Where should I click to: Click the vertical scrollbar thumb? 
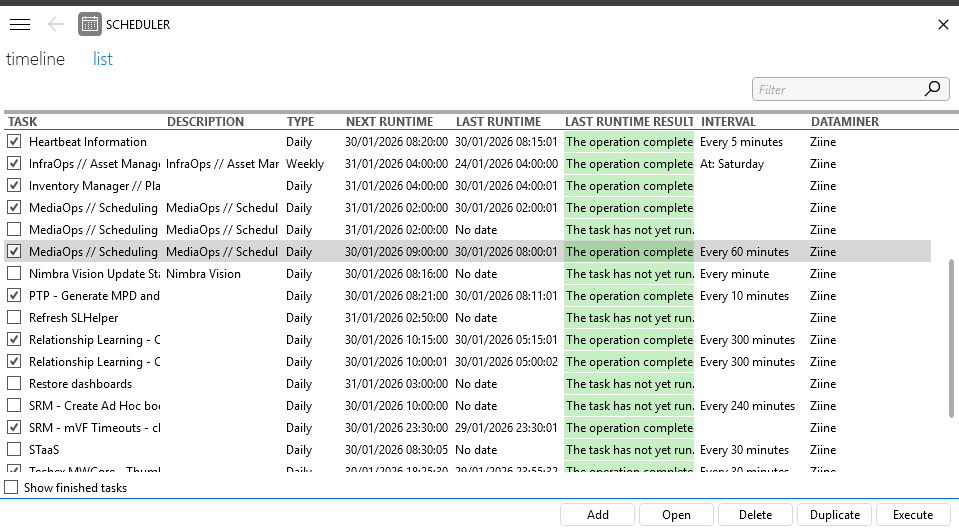click(950, 338)
